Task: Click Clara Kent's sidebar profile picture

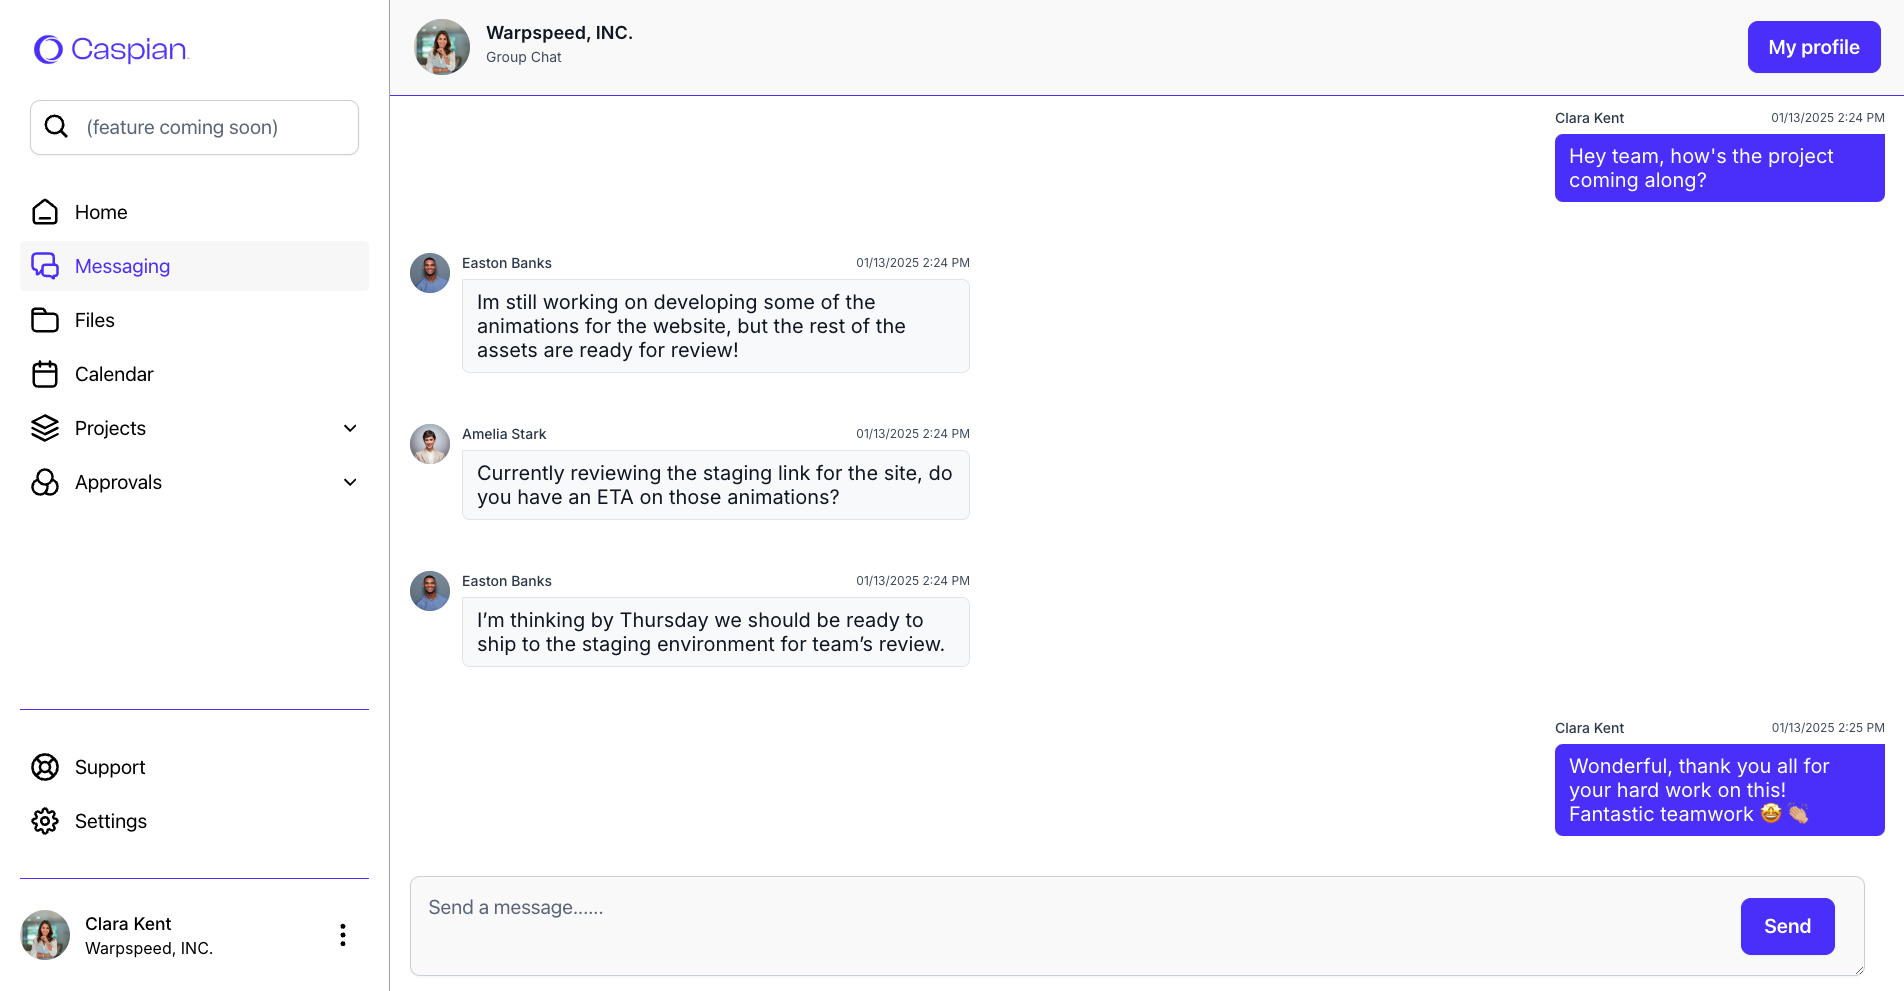Action: [x=45, y=935]
